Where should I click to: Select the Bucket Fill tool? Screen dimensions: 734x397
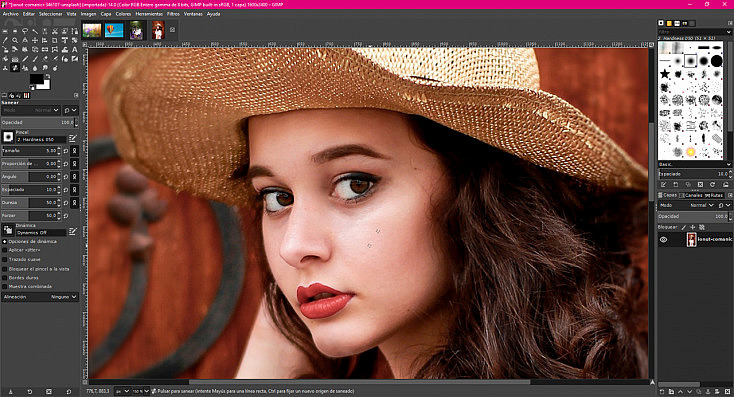(x=5, y=59)
